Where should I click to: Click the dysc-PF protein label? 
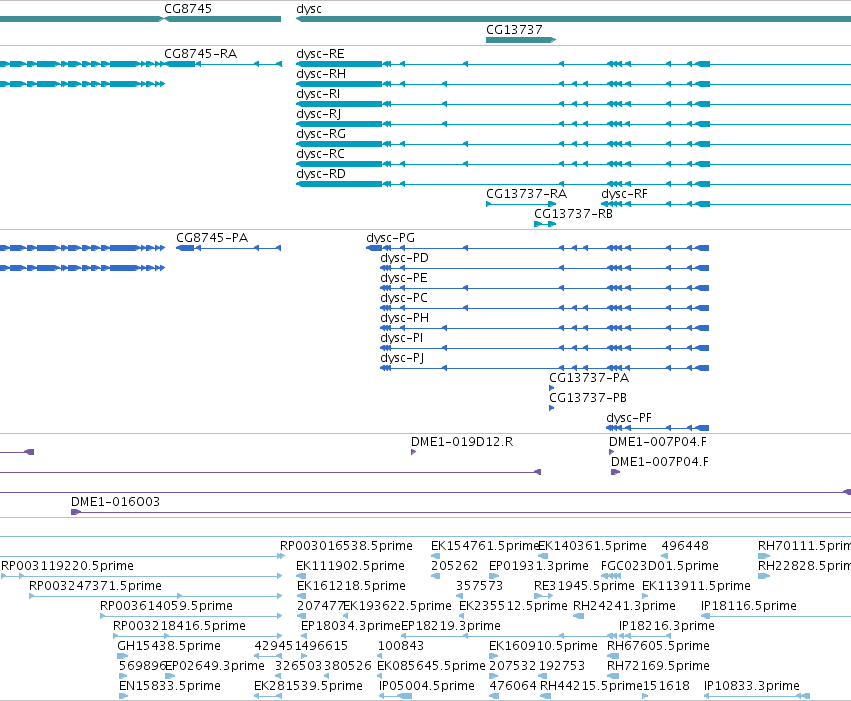pyautogui.click(x=628, y=418)
